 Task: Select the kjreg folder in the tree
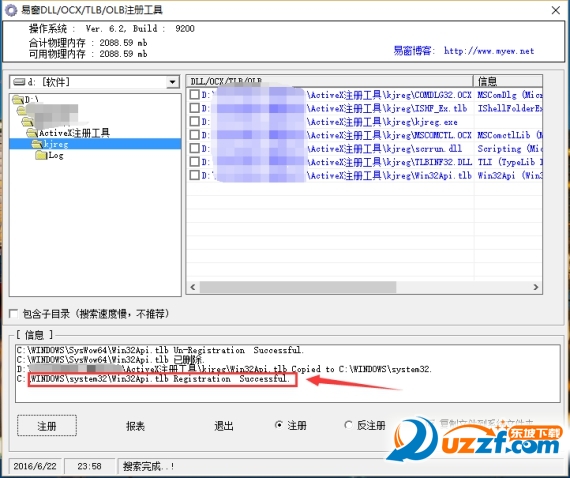coord(95,144)
